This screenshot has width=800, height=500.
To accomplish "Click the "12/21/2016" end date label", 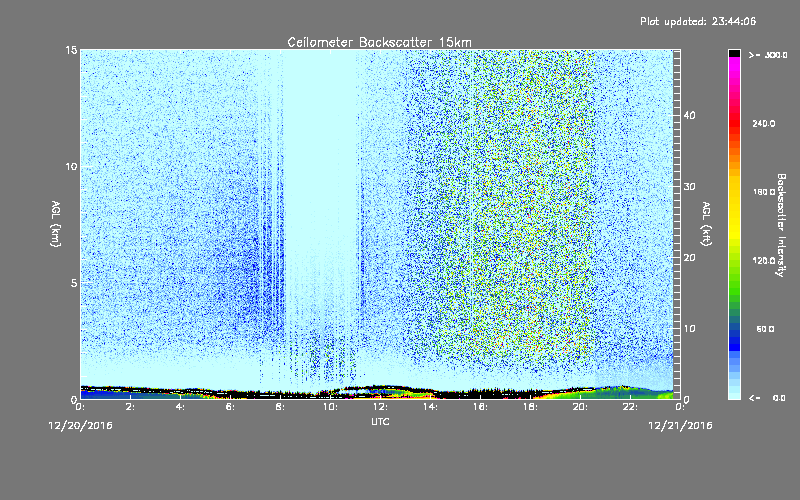I will [680, 426].
